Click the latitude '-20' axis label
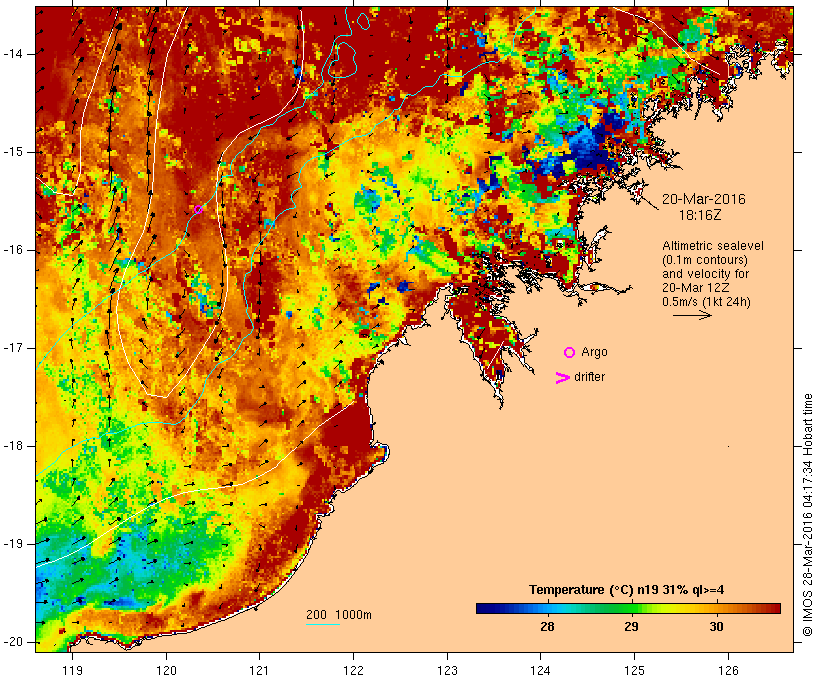Image resolution: width=820 pixels, height=680 pixels. [13, 642]
